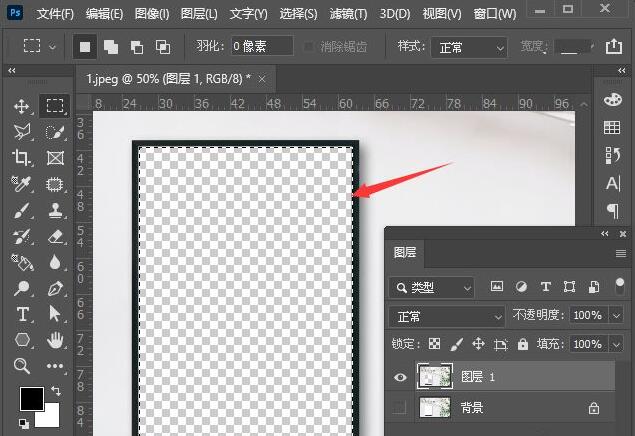This screenshot has height=436, width=635.
Task: Choose Subtract from selection mode
Action: tap(137, 47)
